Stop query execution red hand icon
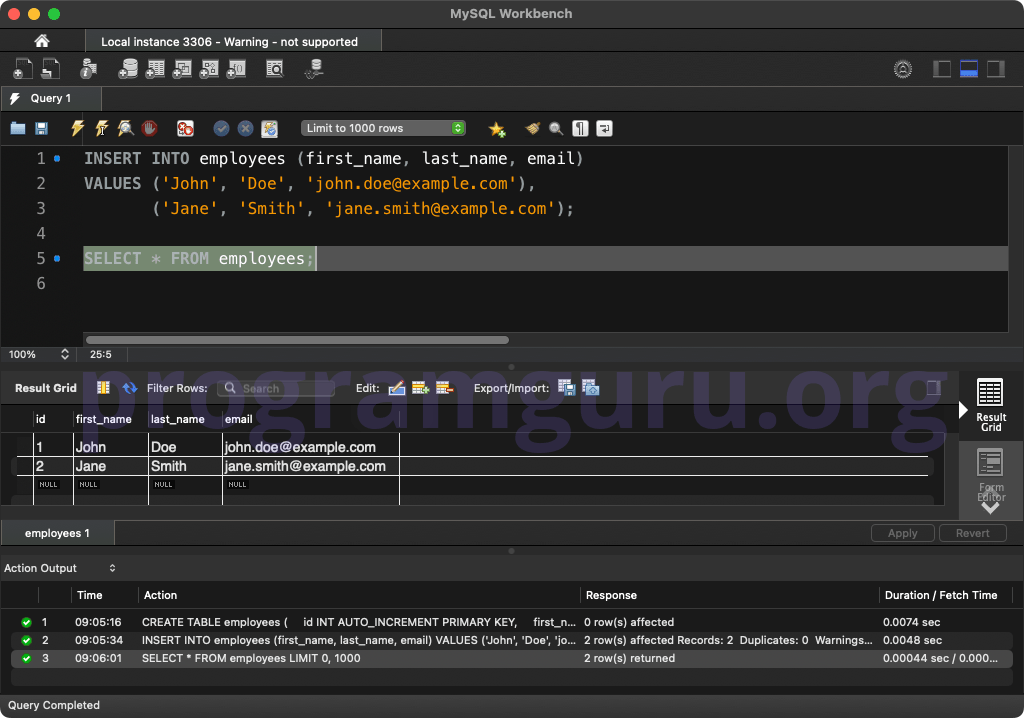The width and height of the screenshot is (1024, 718). coord(150,128)
